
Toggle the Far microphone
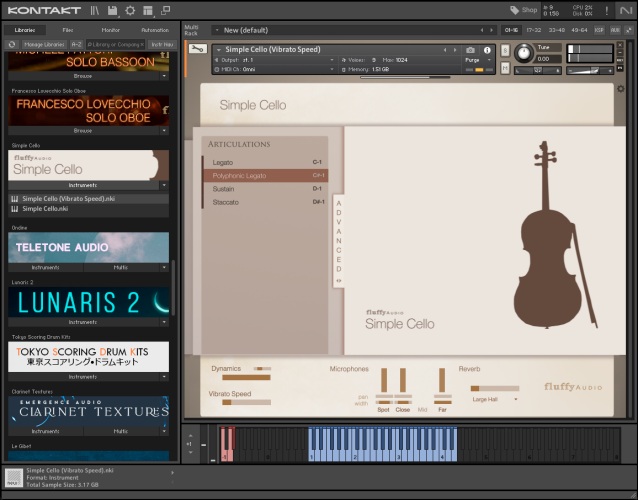[441, 408]
